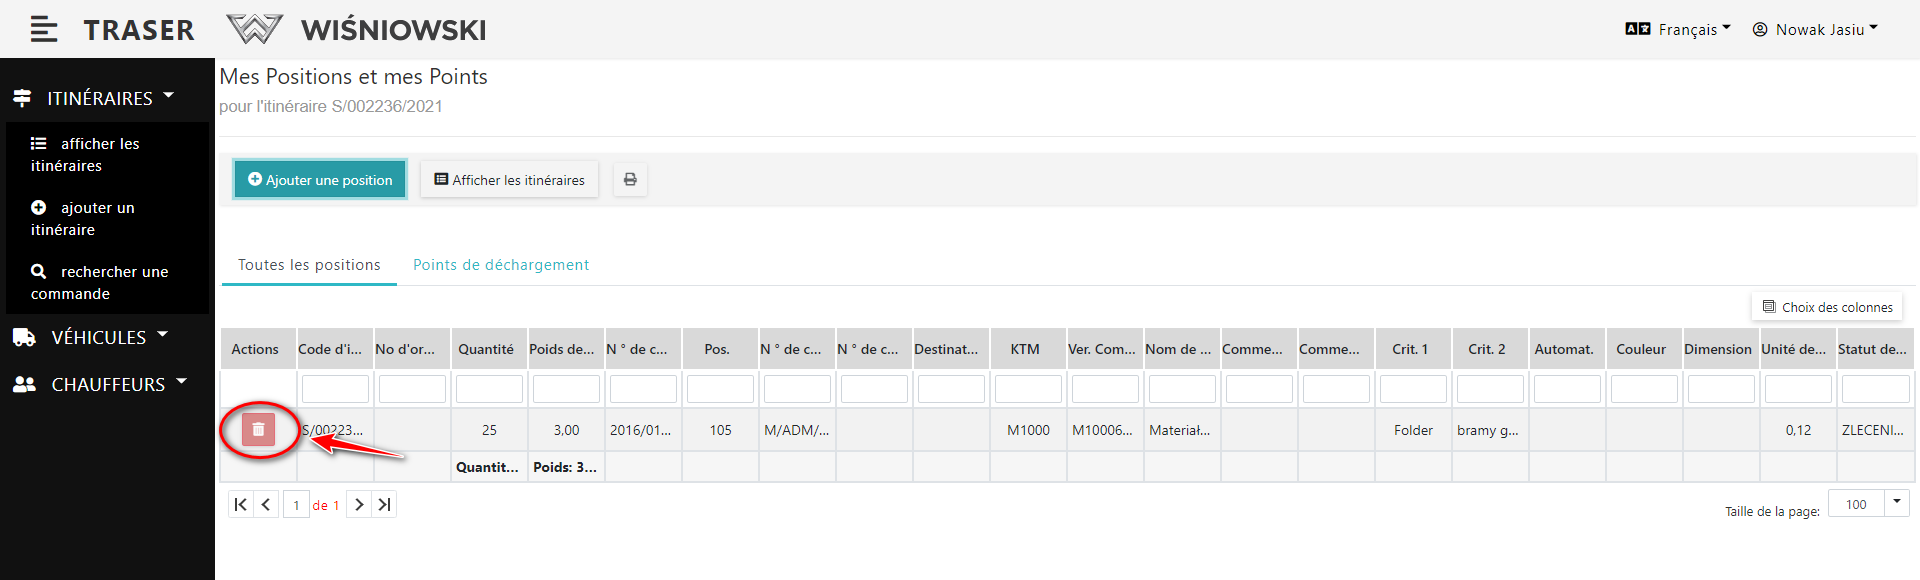
Task: Go to the previous page arrow
Action: click(x=266, y=505)
